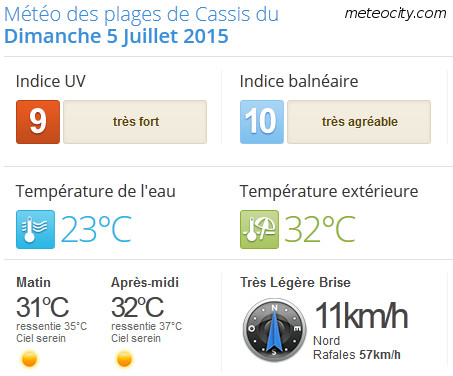Screen dimensions: 453x376
Task: Click the 23°C water temperature value
Action: pyautogui.click(x=97, y=229)
